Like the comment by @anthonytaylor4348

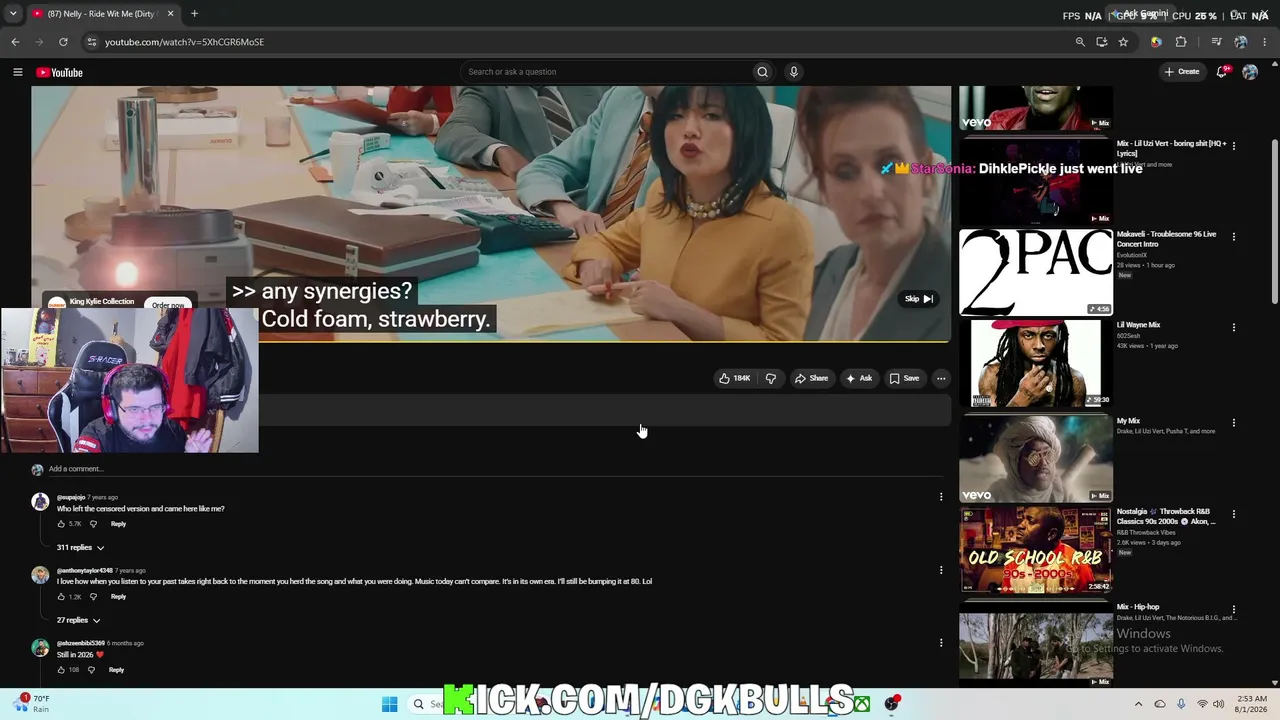coord(61,597)
